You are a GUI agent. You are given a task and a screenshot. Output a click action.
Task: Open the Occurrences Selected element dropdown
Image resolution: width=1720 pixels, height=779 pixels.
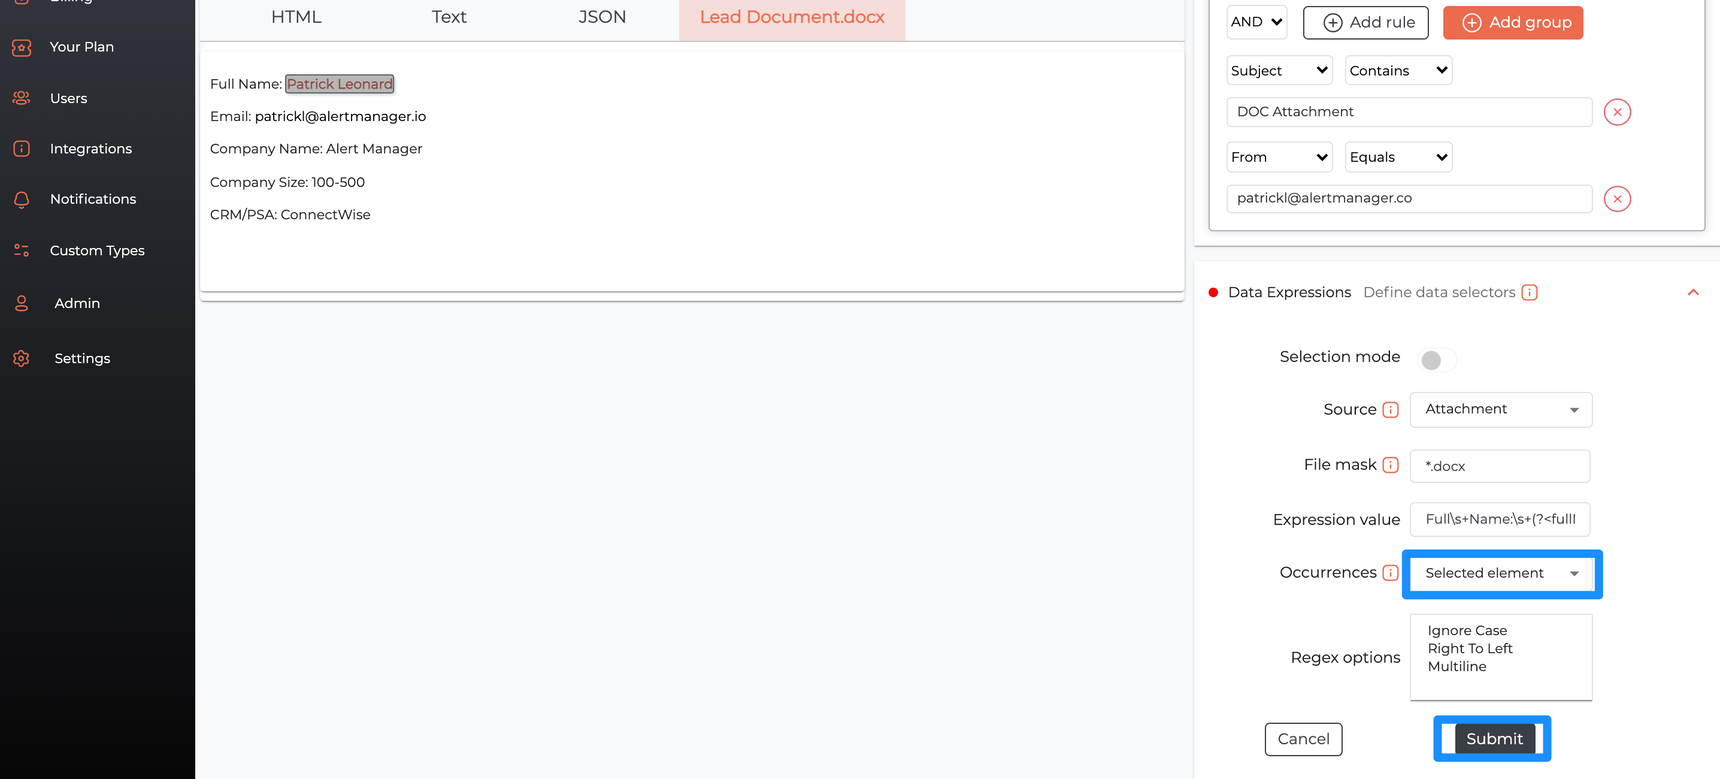click(x=1501, y=574)
